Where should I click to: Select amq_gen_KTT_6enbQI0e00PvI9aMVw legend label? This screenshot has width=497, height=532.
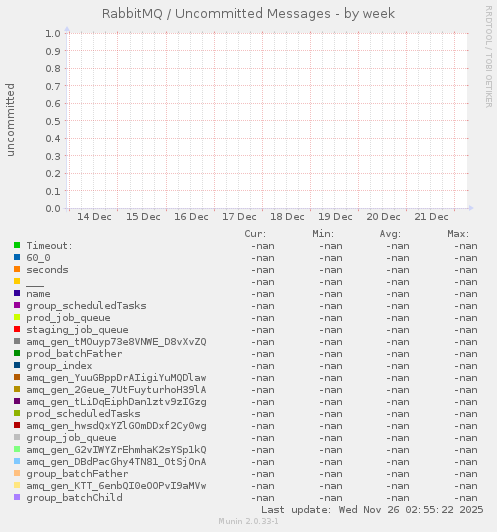pos(116,486)
